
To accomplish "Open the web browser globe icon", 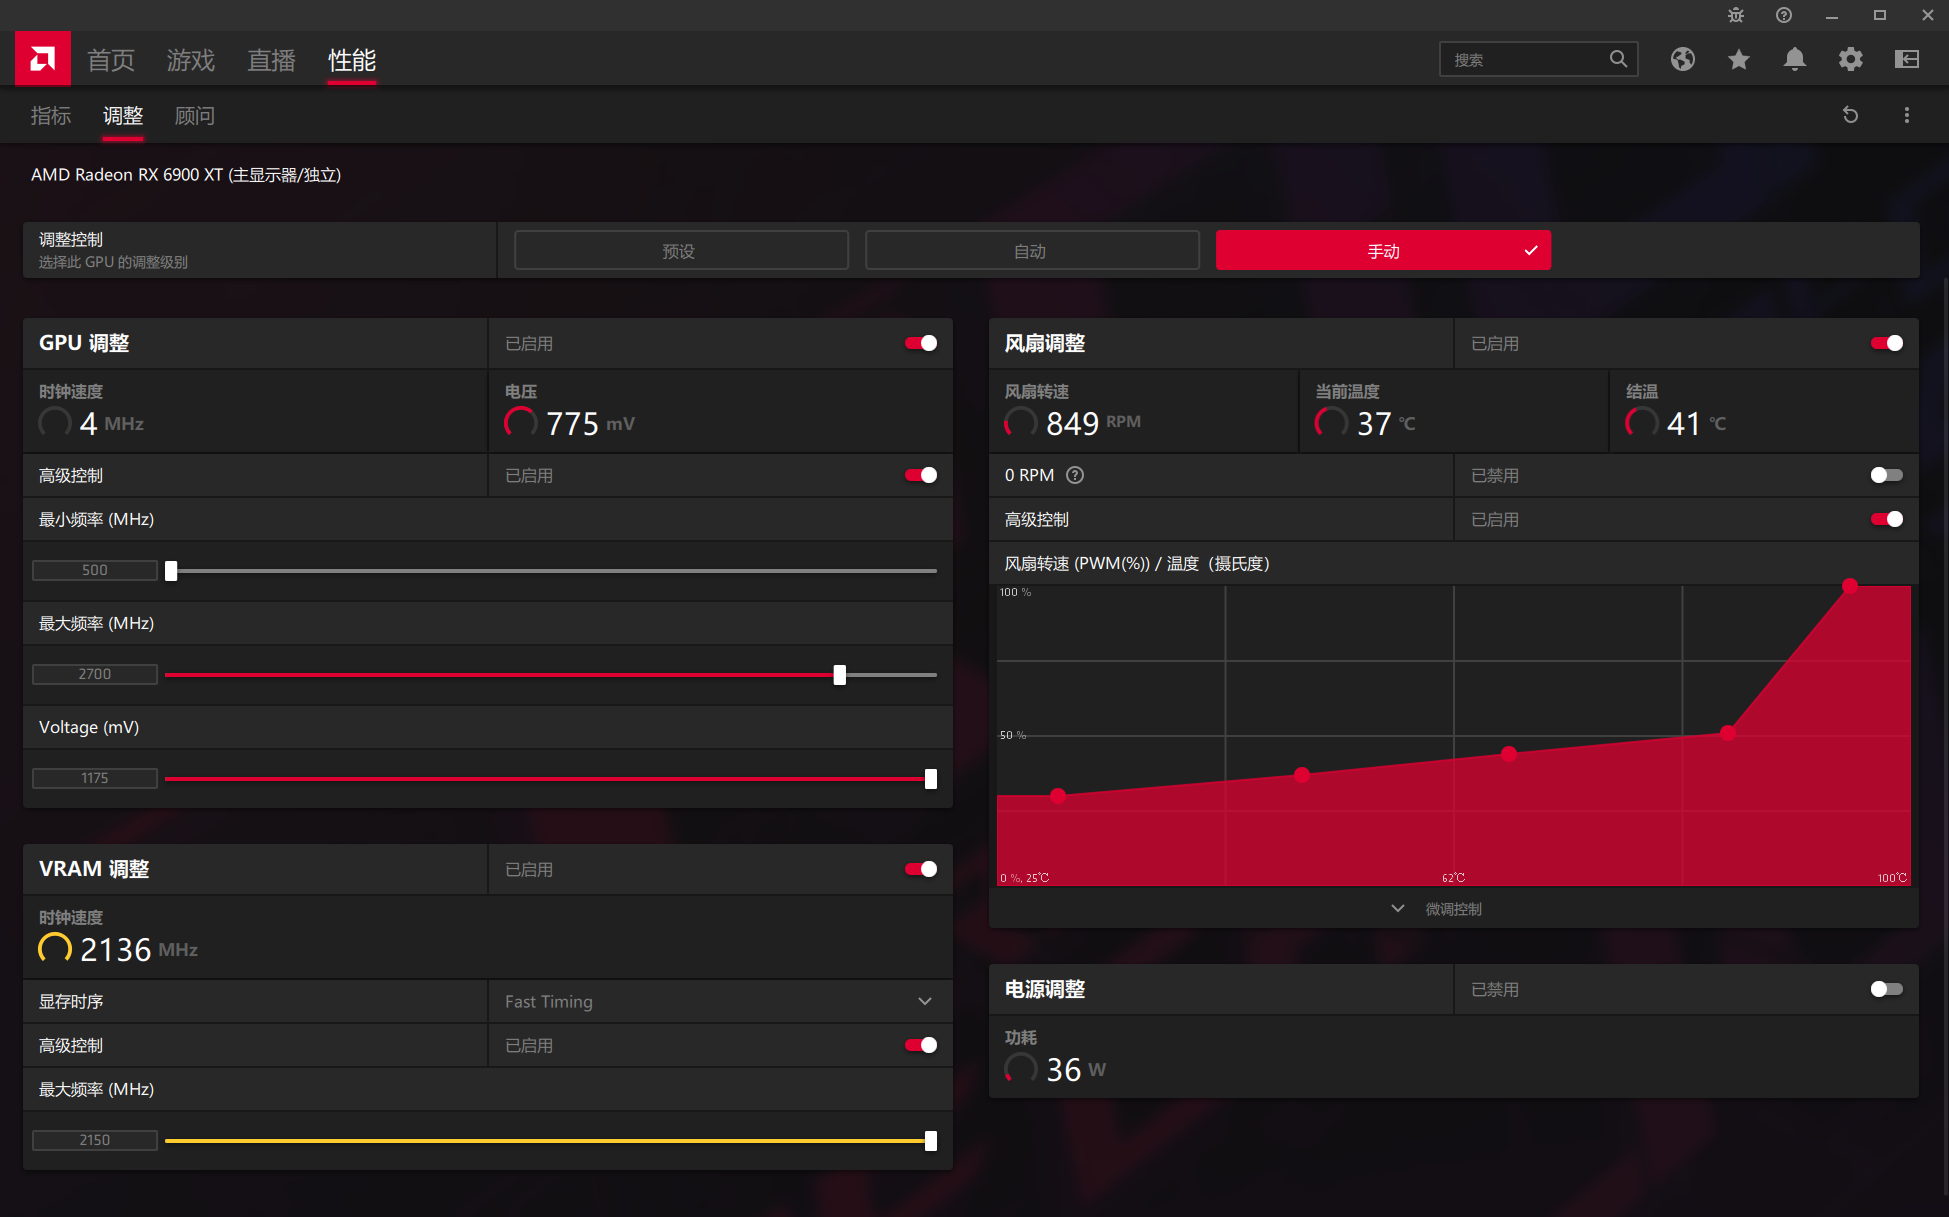I will (x=1682, y=60).
